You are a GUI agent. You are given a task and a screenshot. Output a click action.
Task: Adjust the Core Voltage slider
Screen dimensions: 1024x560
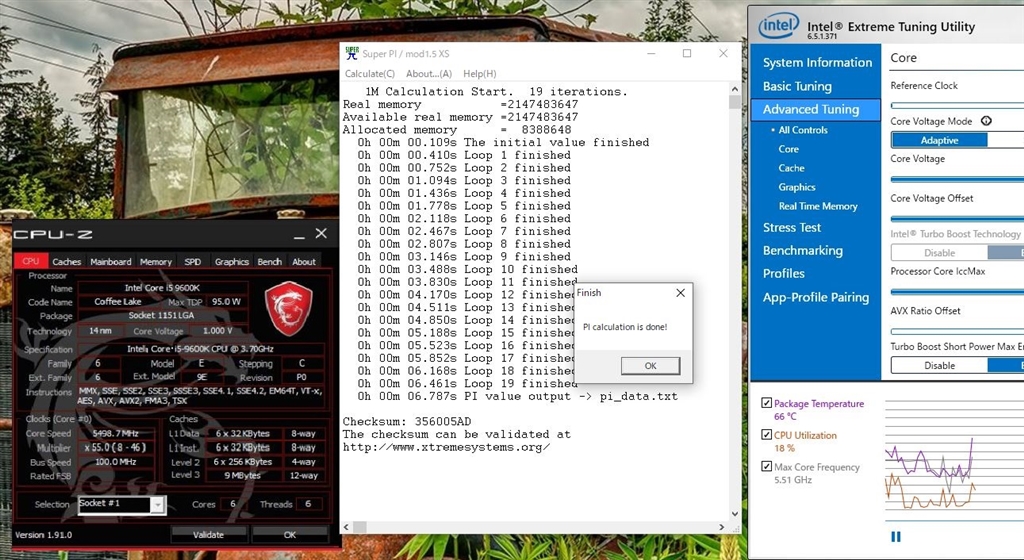click(957, 179)
